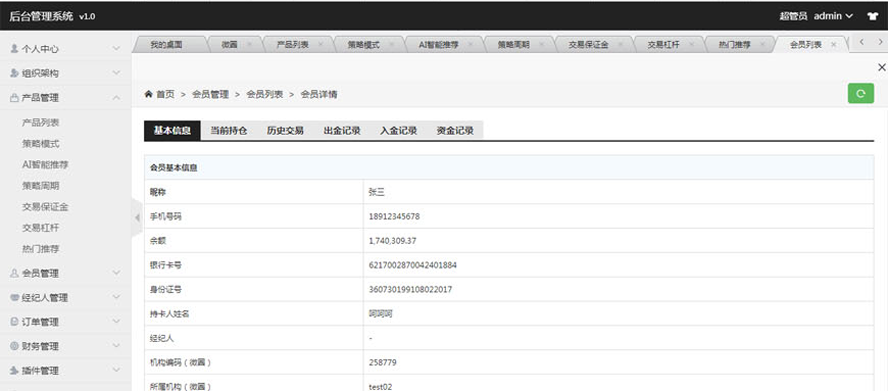Viewport: 888px width, 391px height.
Task: Click the 产品管理 bag icon
Action: pyautogui.click(x=14, y=97)
